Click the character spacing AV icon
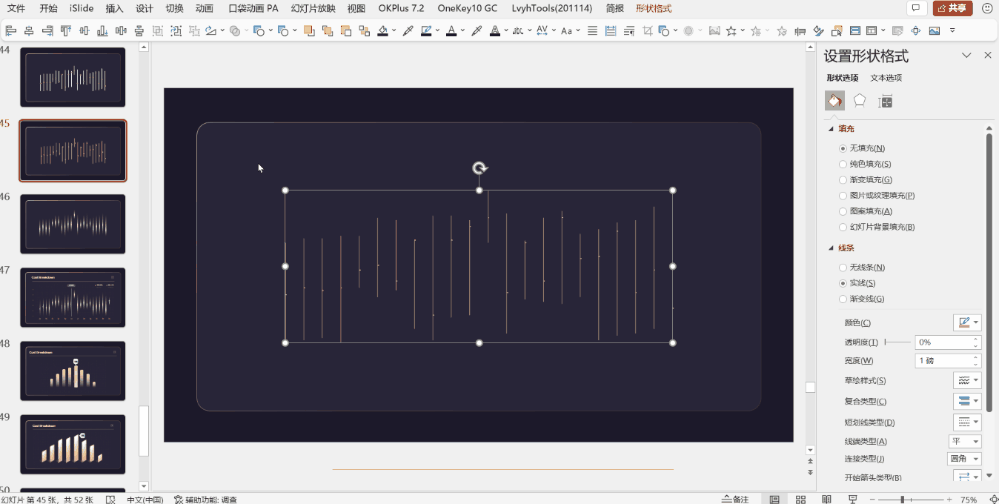 click(x=542, y=31)
